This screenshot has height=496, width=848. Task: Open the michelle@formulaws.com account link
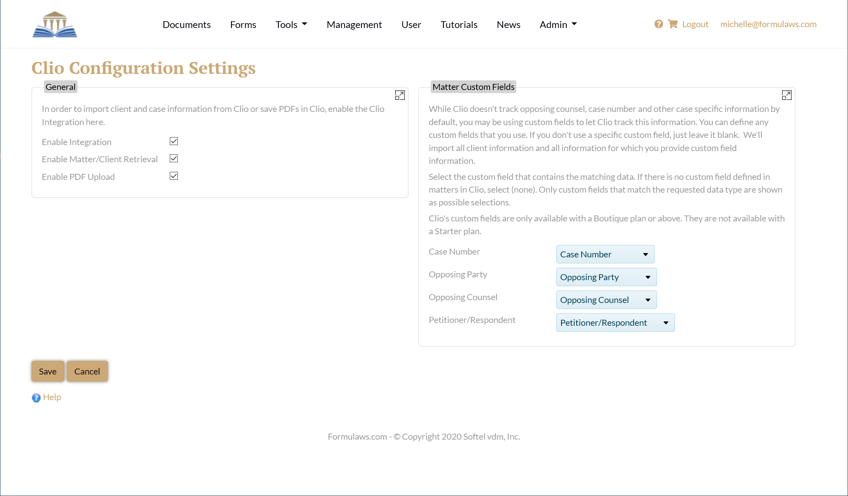pyautogui.click(x=768, y=24)
